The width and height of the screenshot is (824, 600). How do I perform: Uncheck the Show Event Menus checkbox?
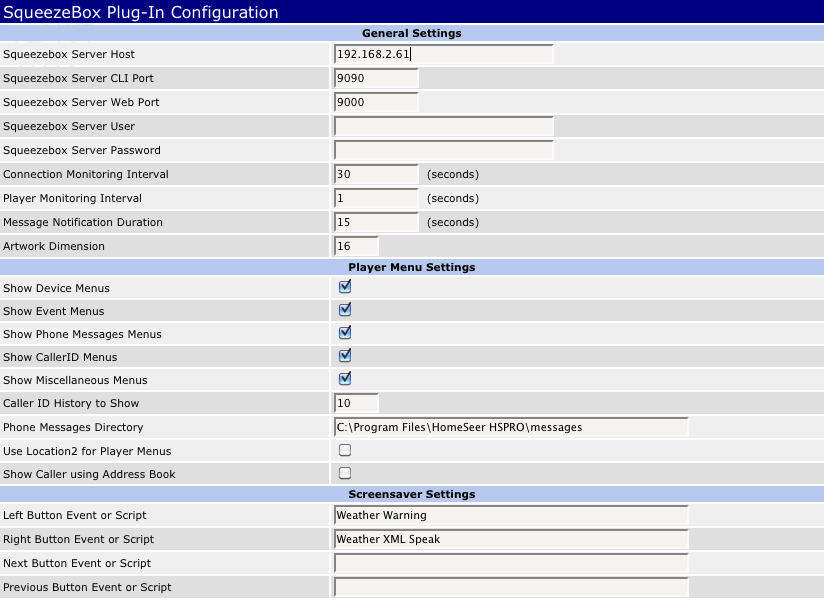point(345,310)
